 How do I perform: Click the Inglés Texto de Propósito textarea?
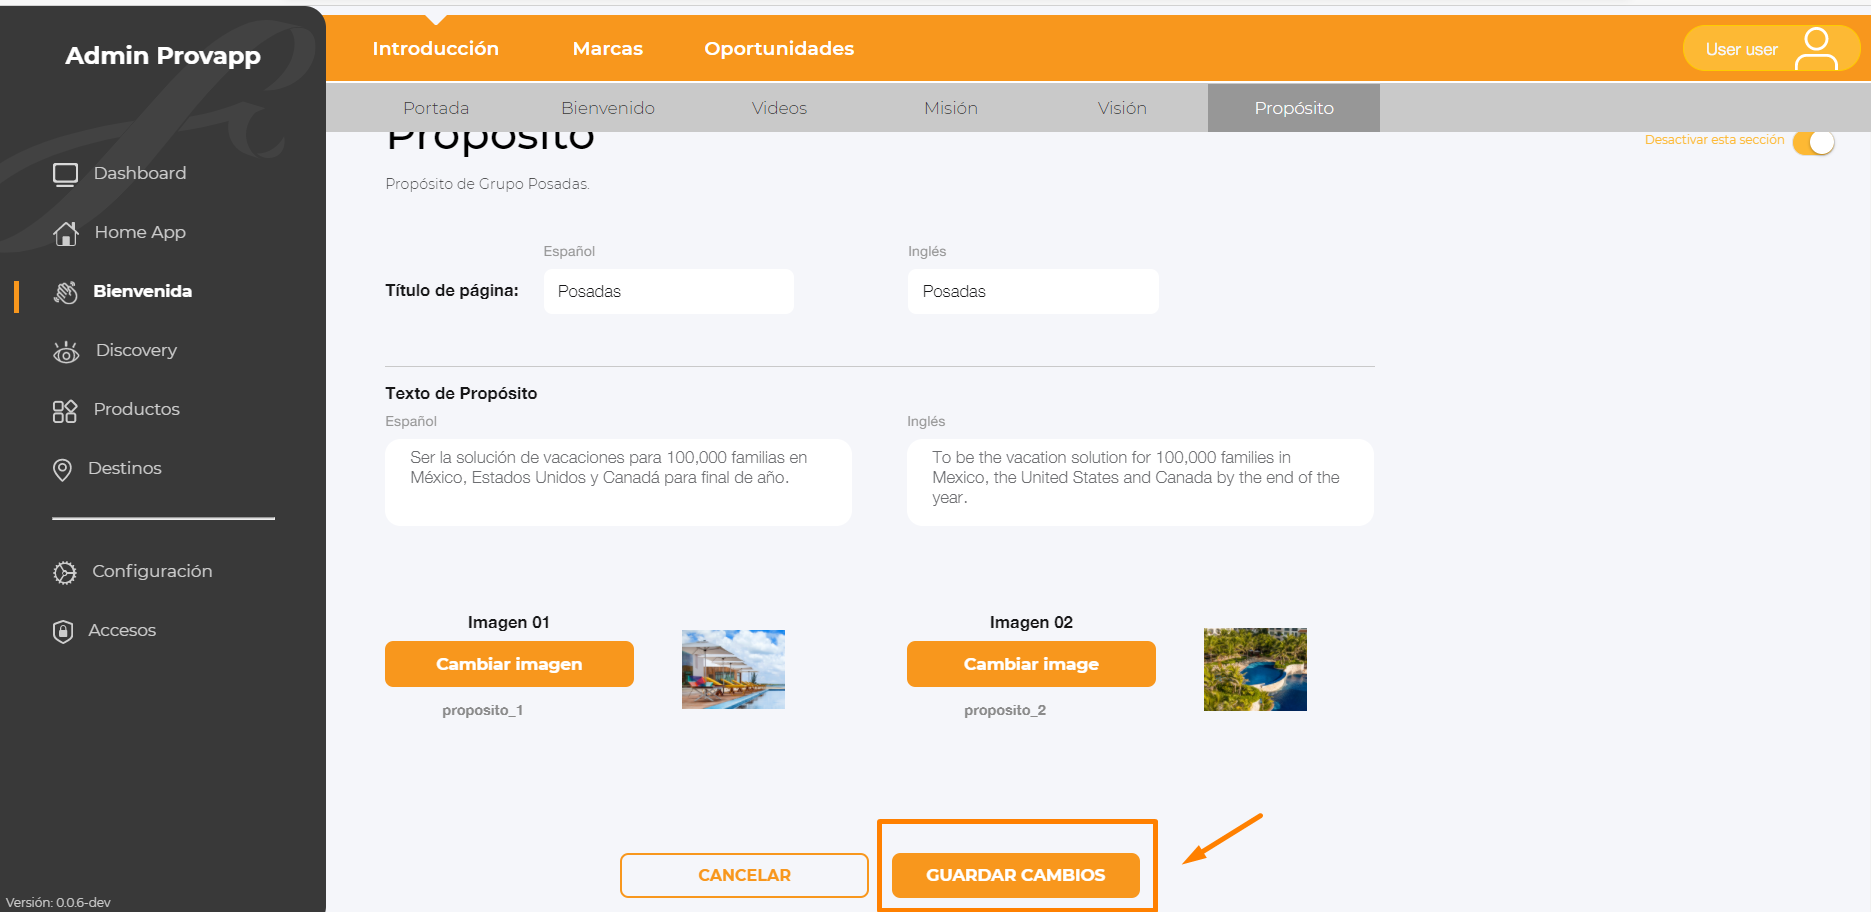[1140, 482]
